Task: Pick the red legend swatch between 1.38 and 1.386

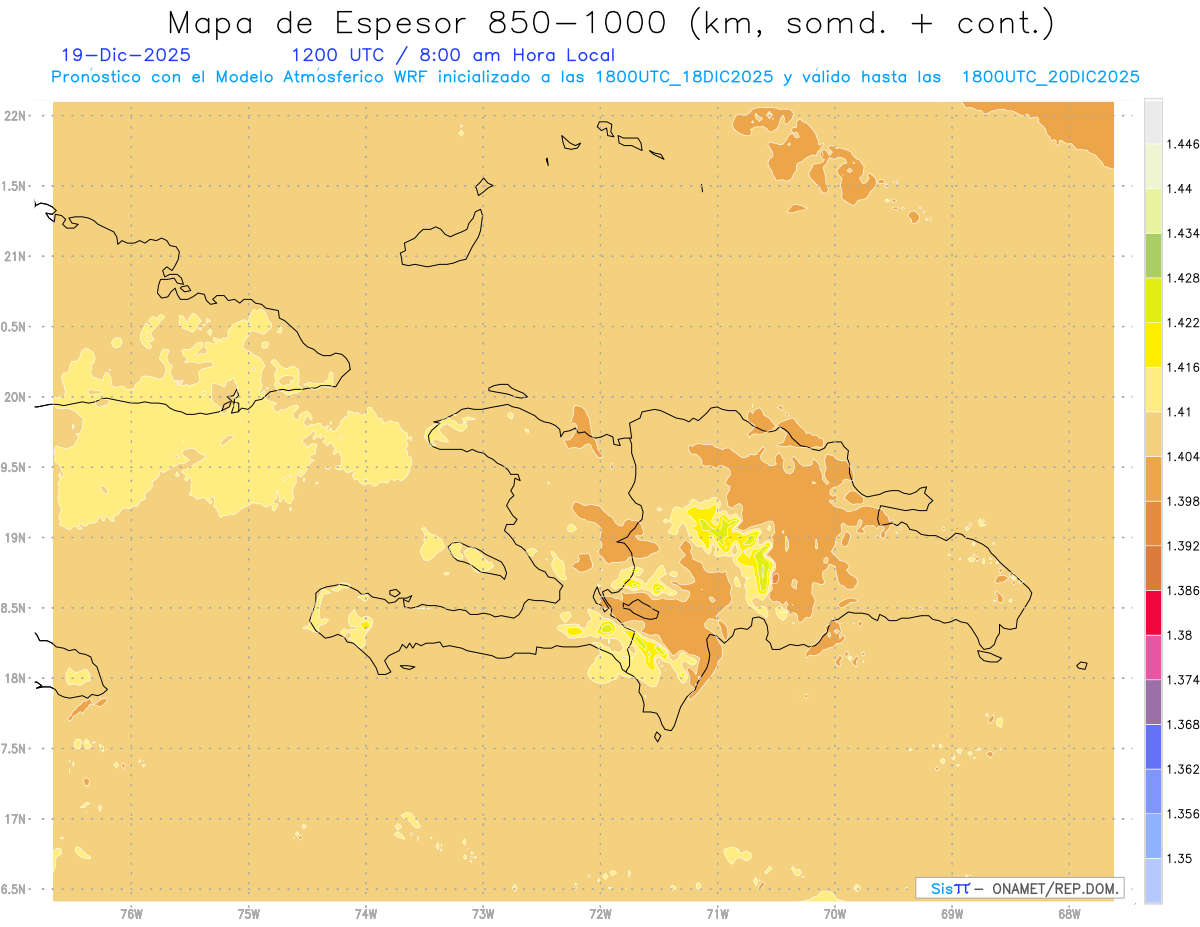Action: click(x=1153, y=613)
